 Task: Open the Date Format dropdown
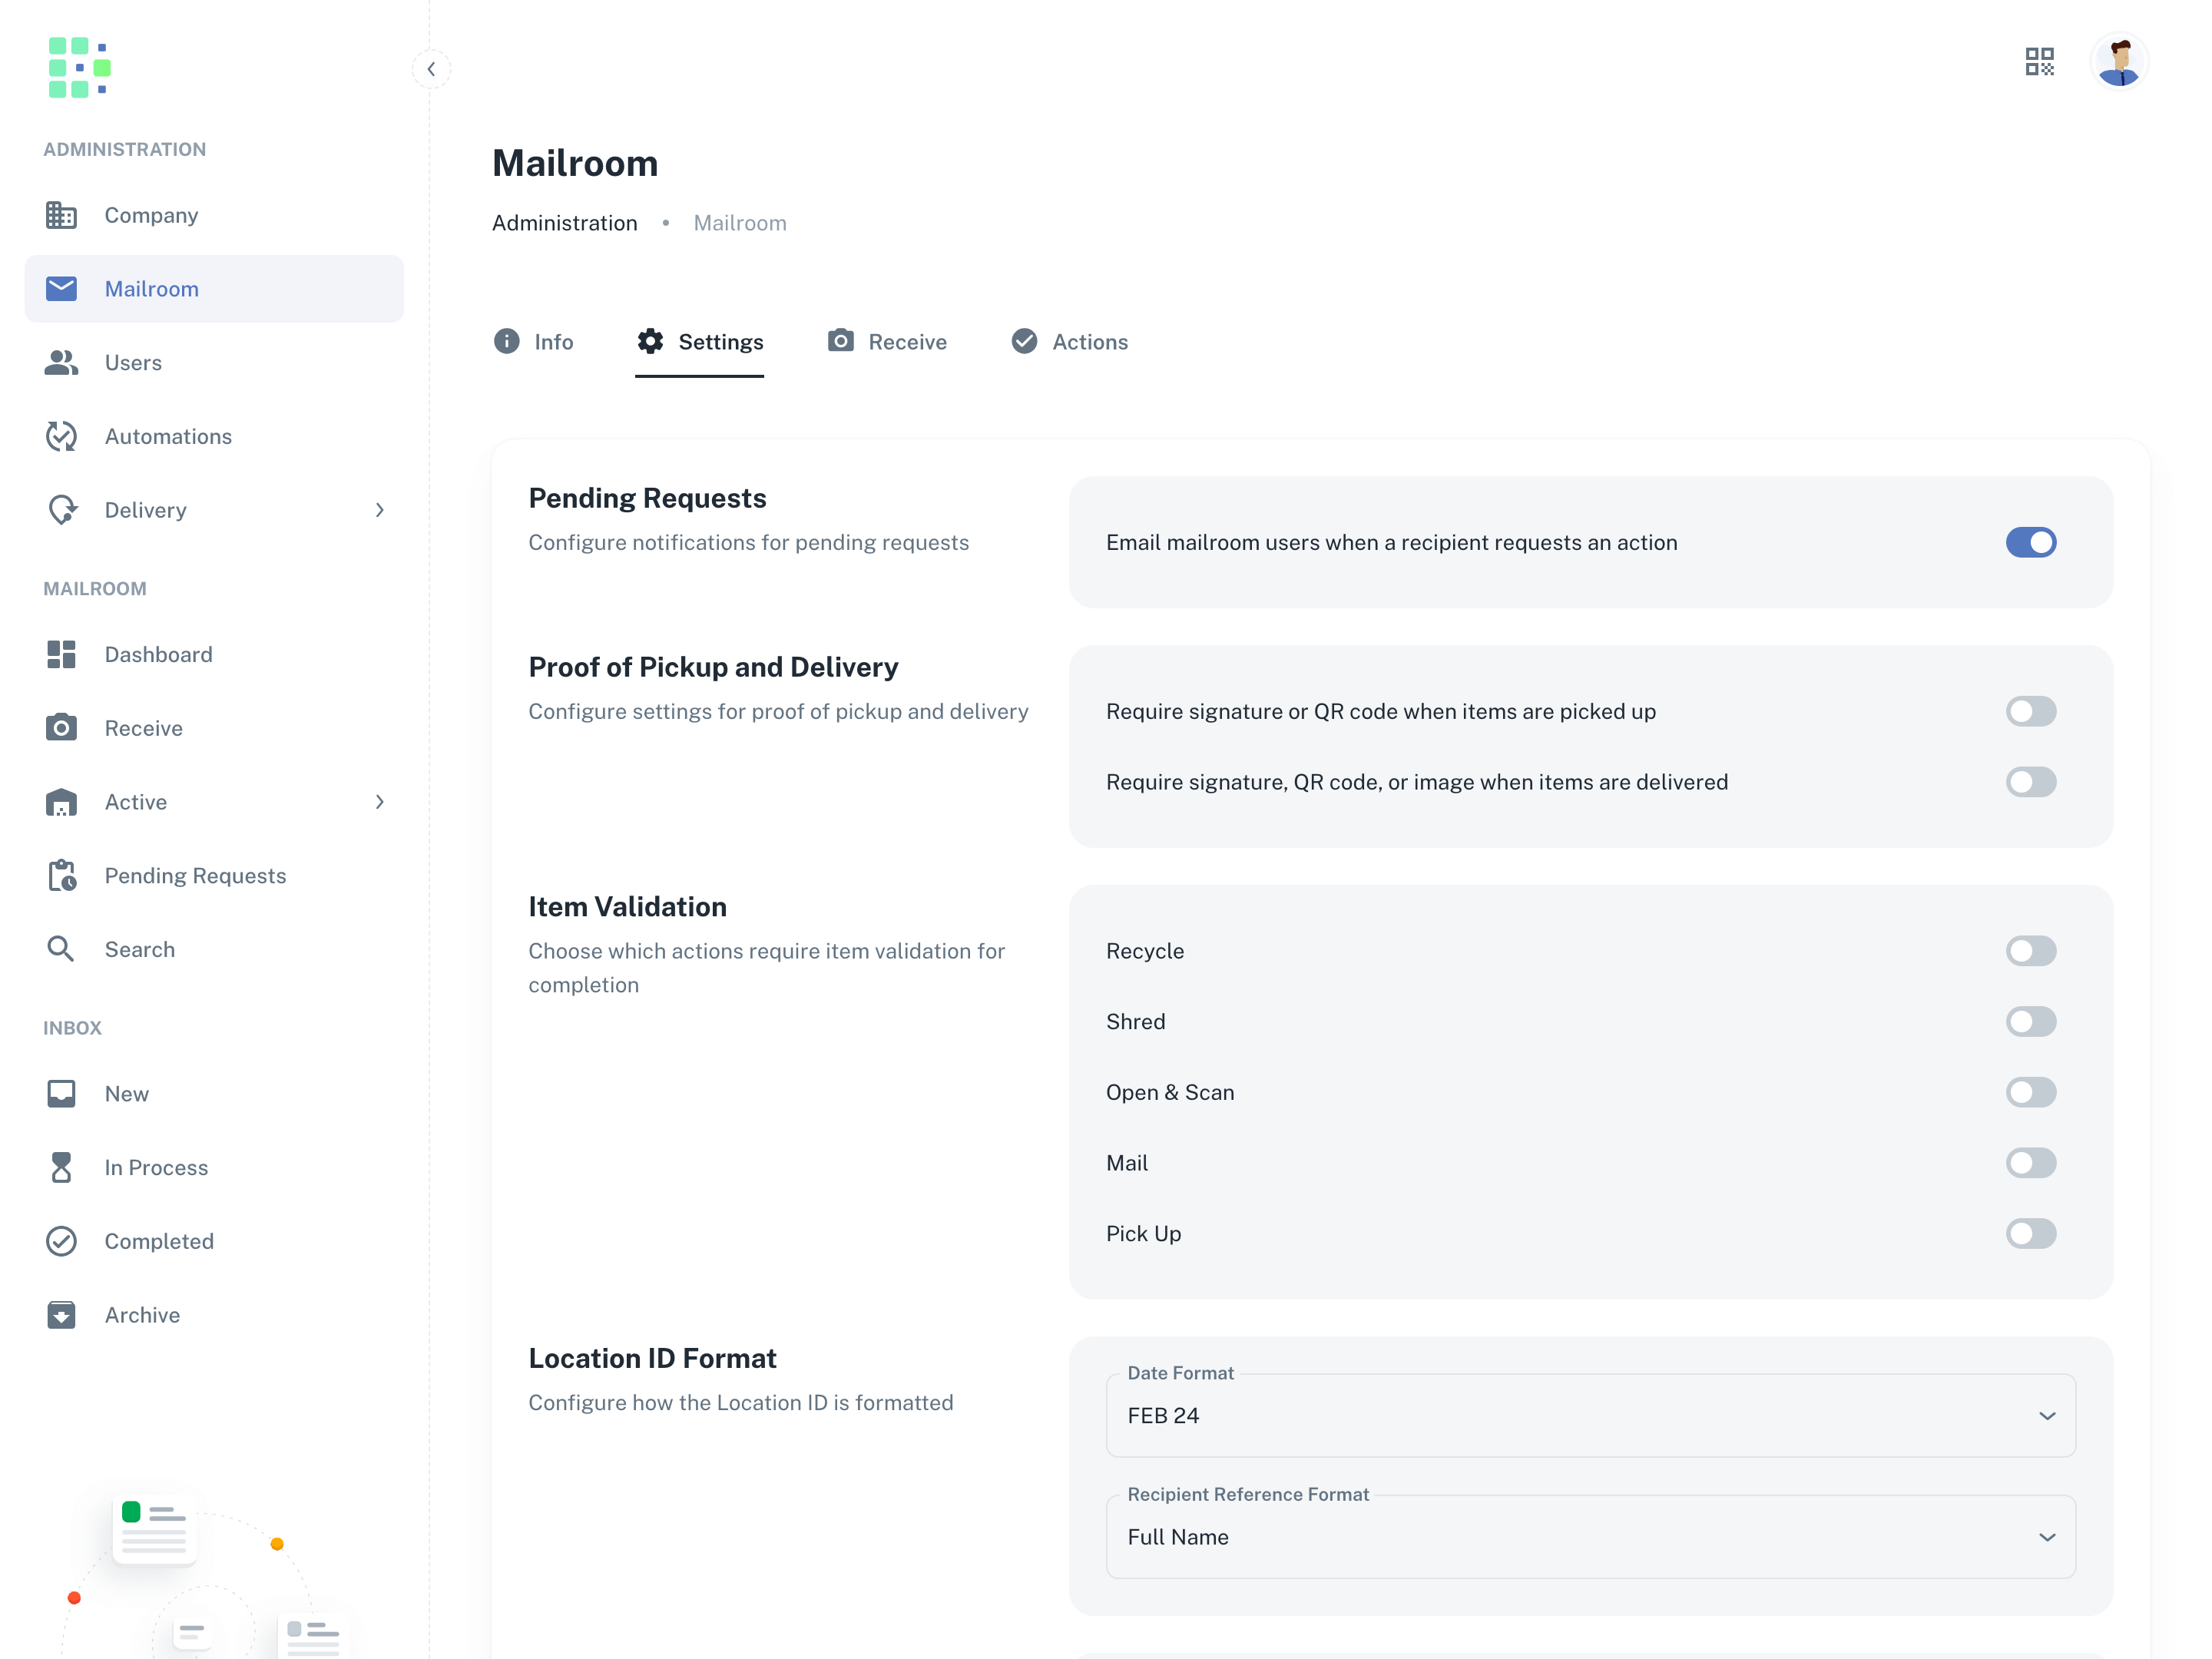pos(1590,1415)
